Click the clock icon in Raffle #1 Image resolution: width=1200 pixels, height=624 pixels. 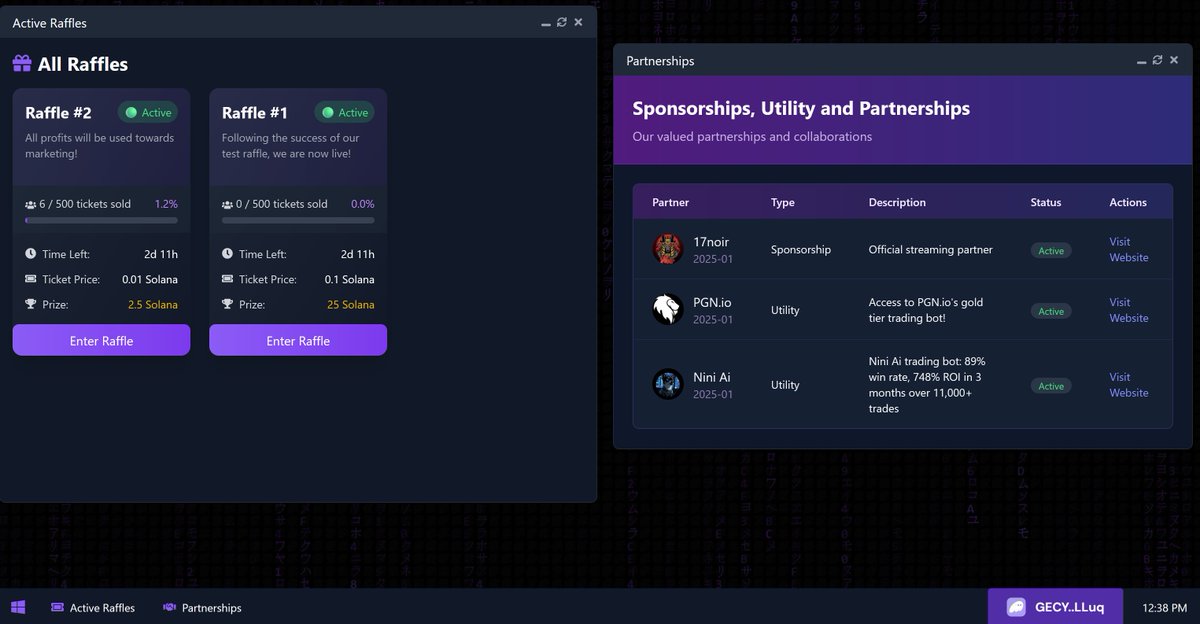coord(228,254)
